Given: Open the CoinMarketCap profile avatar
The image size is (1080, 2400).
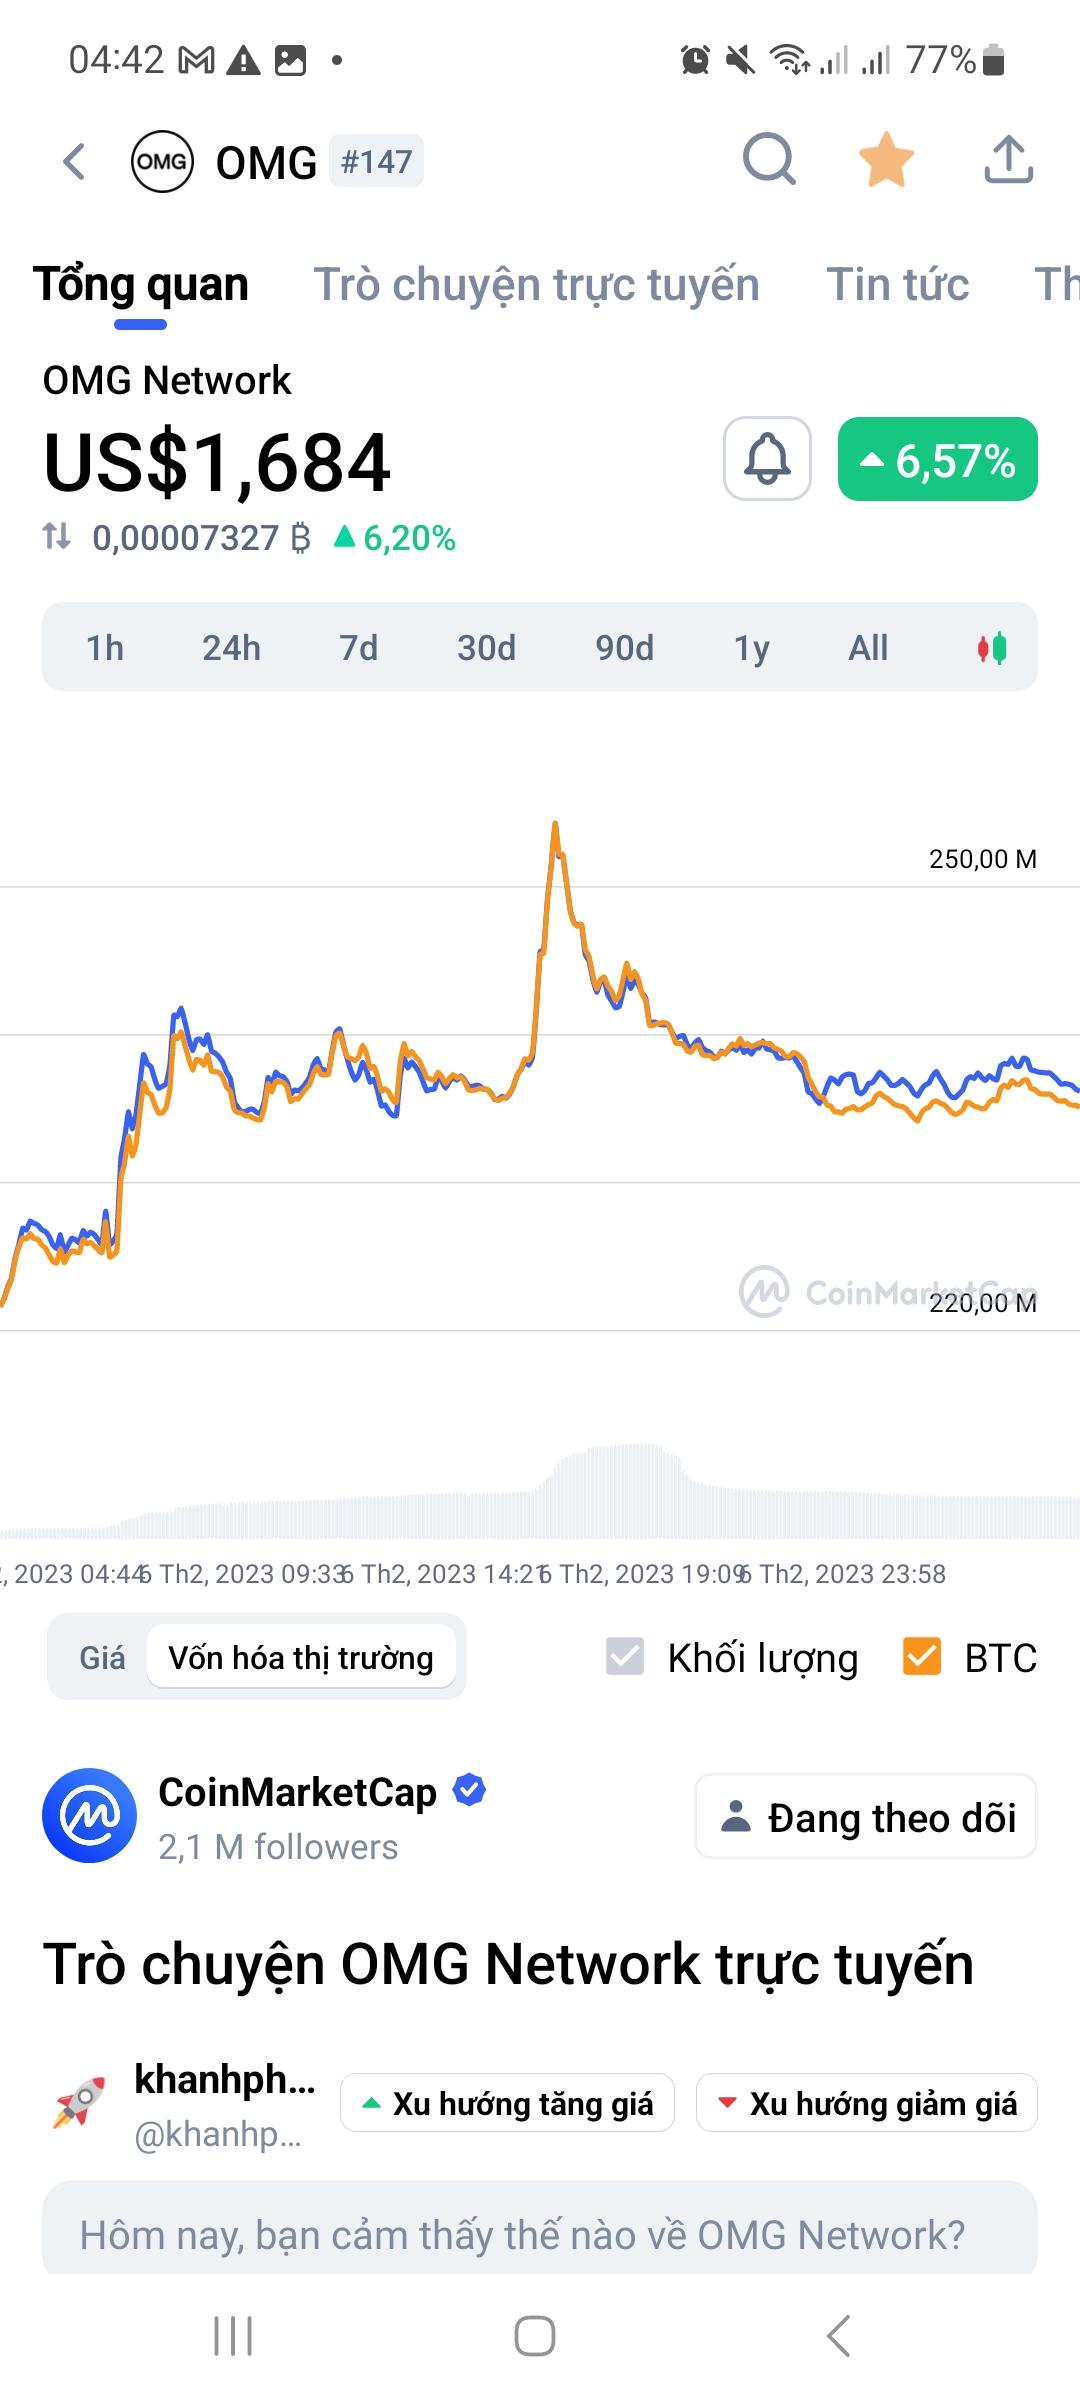Looking at the screenshot, I should 90,1815.
